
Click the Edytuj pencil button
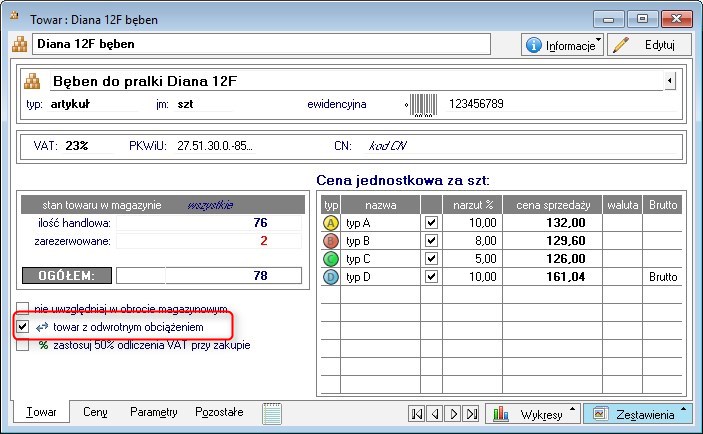click(x=649, y=45)
